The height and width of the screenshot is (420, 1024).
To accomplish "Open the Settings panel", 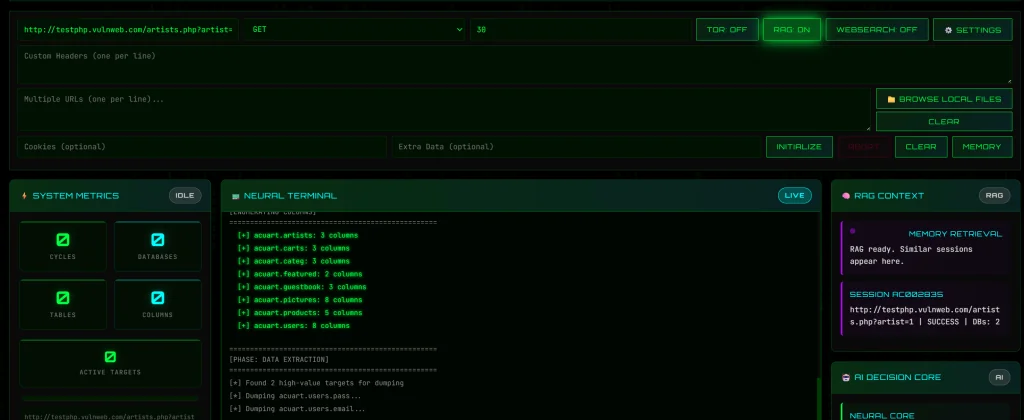I will 972,30.
